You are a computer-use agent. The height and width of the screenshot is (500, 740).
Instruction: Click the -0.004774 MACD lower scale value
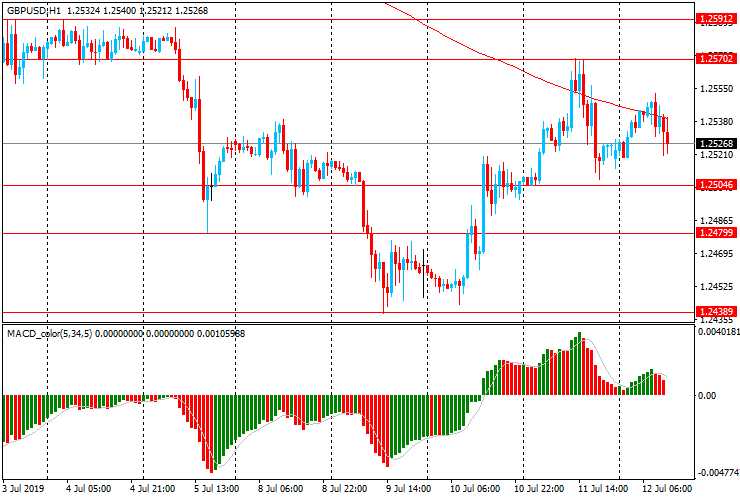click(718, 473)
